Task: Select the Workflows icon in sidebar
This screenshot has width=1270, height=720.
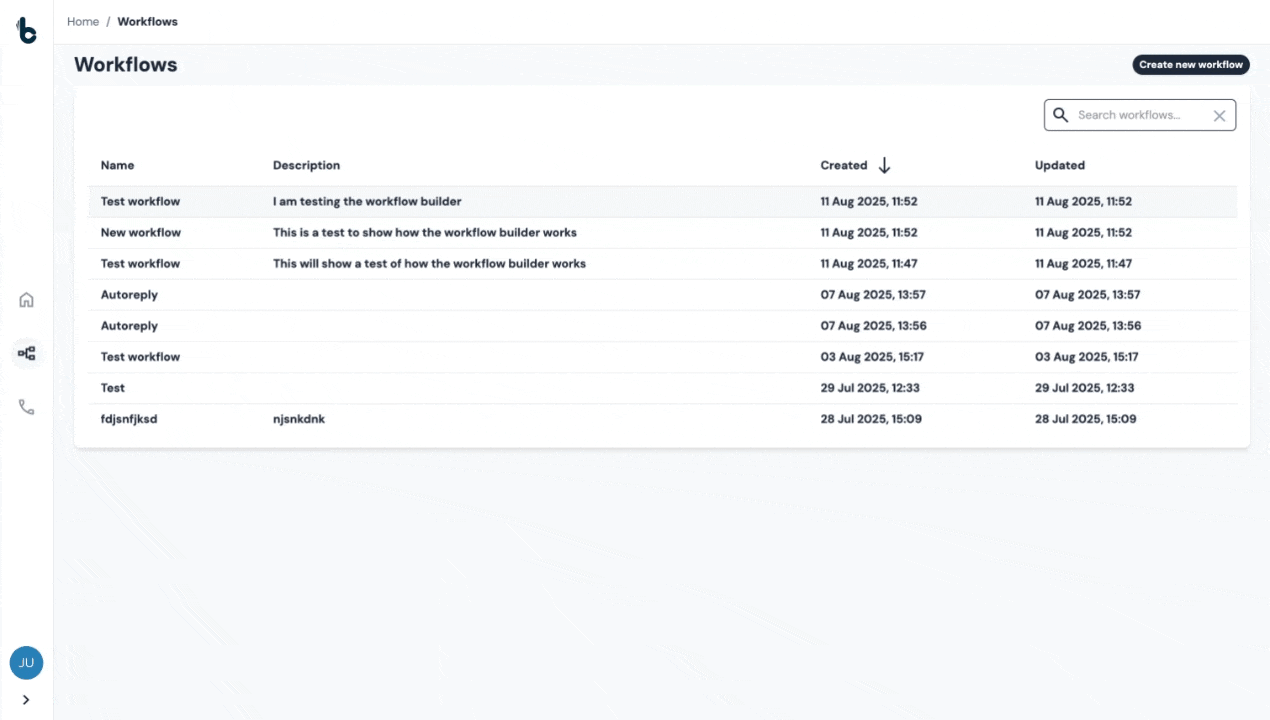Action: pyautogui.click(x=27, y=353)
